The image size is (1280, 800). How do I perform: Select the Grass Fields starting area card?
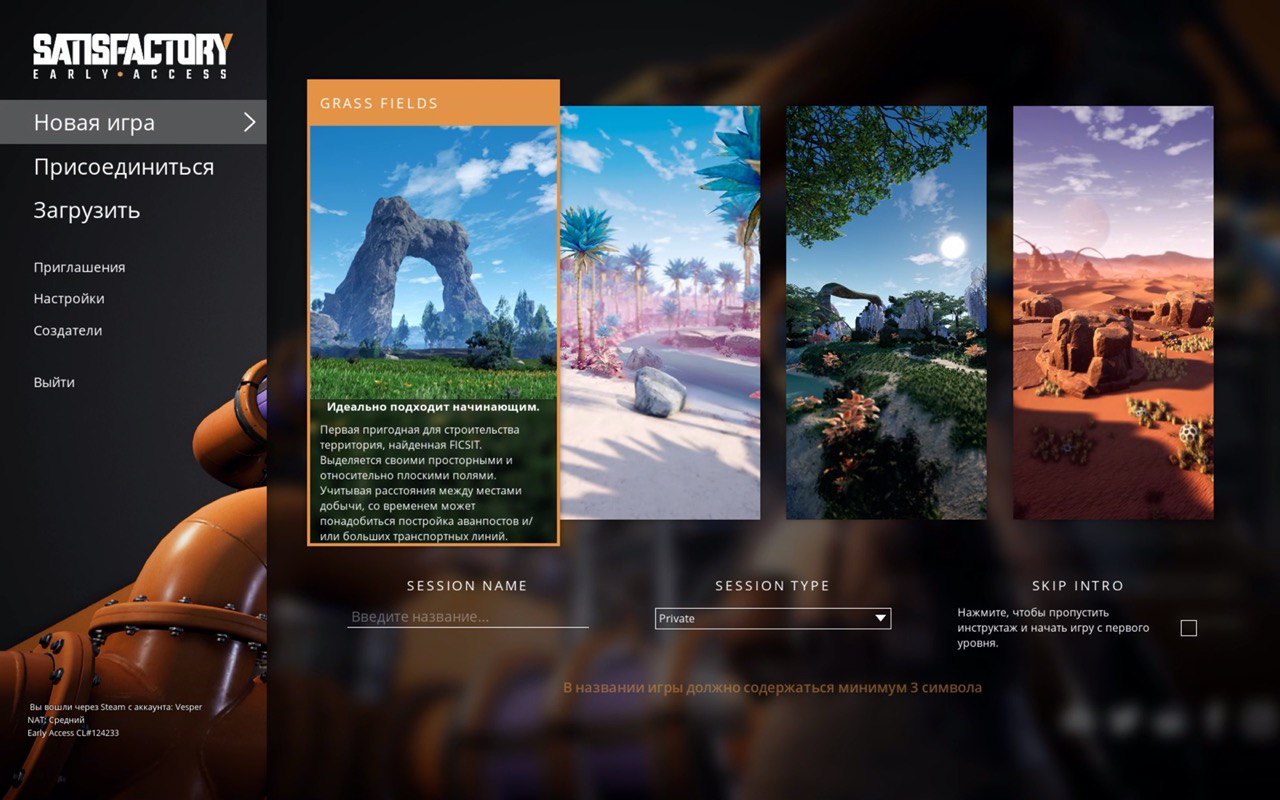[433, 312]
